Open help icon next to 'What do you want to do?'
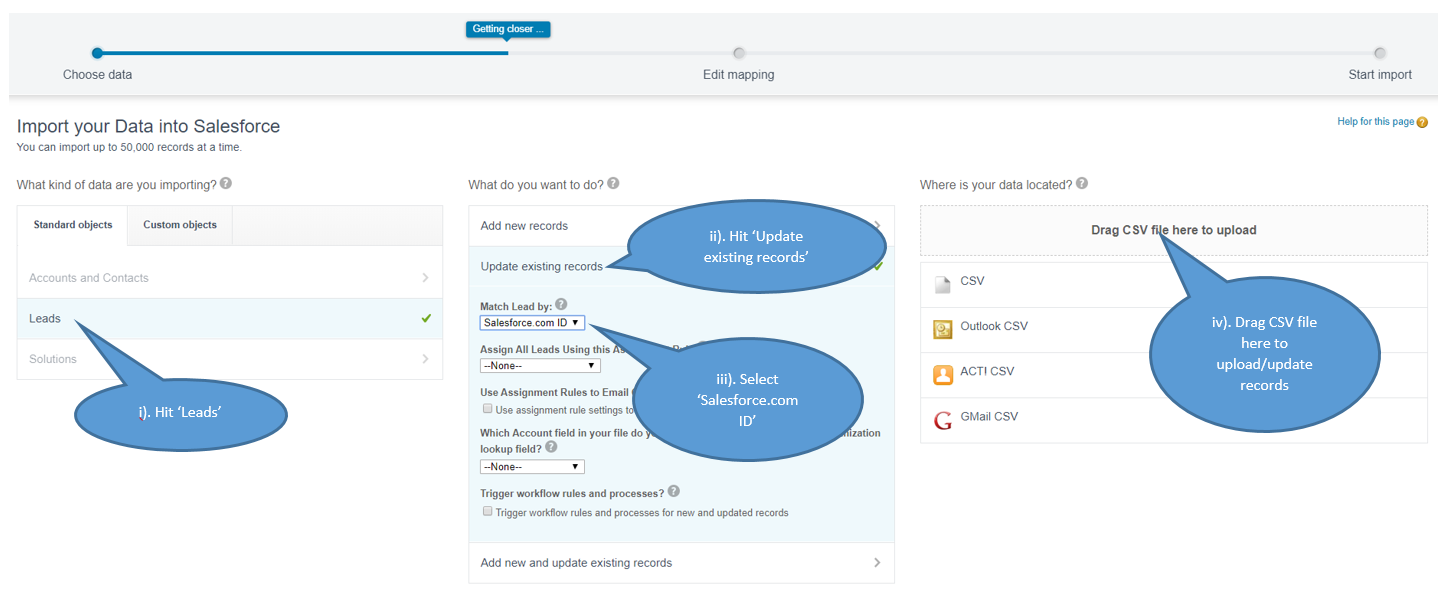The image size is (1444, 589). click(x=613, y=183)
